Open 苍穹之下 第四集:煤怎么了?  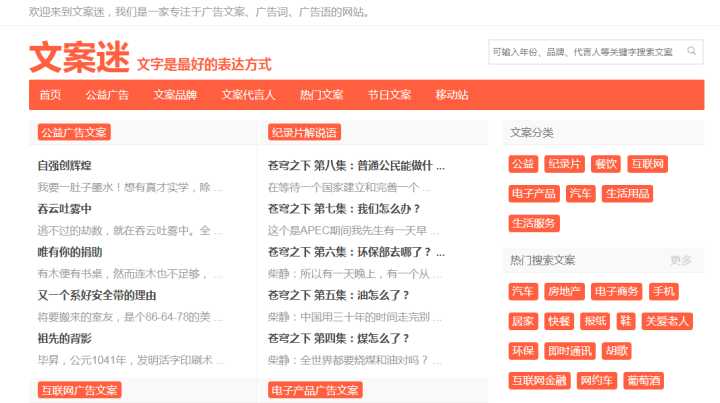[338, 339]
